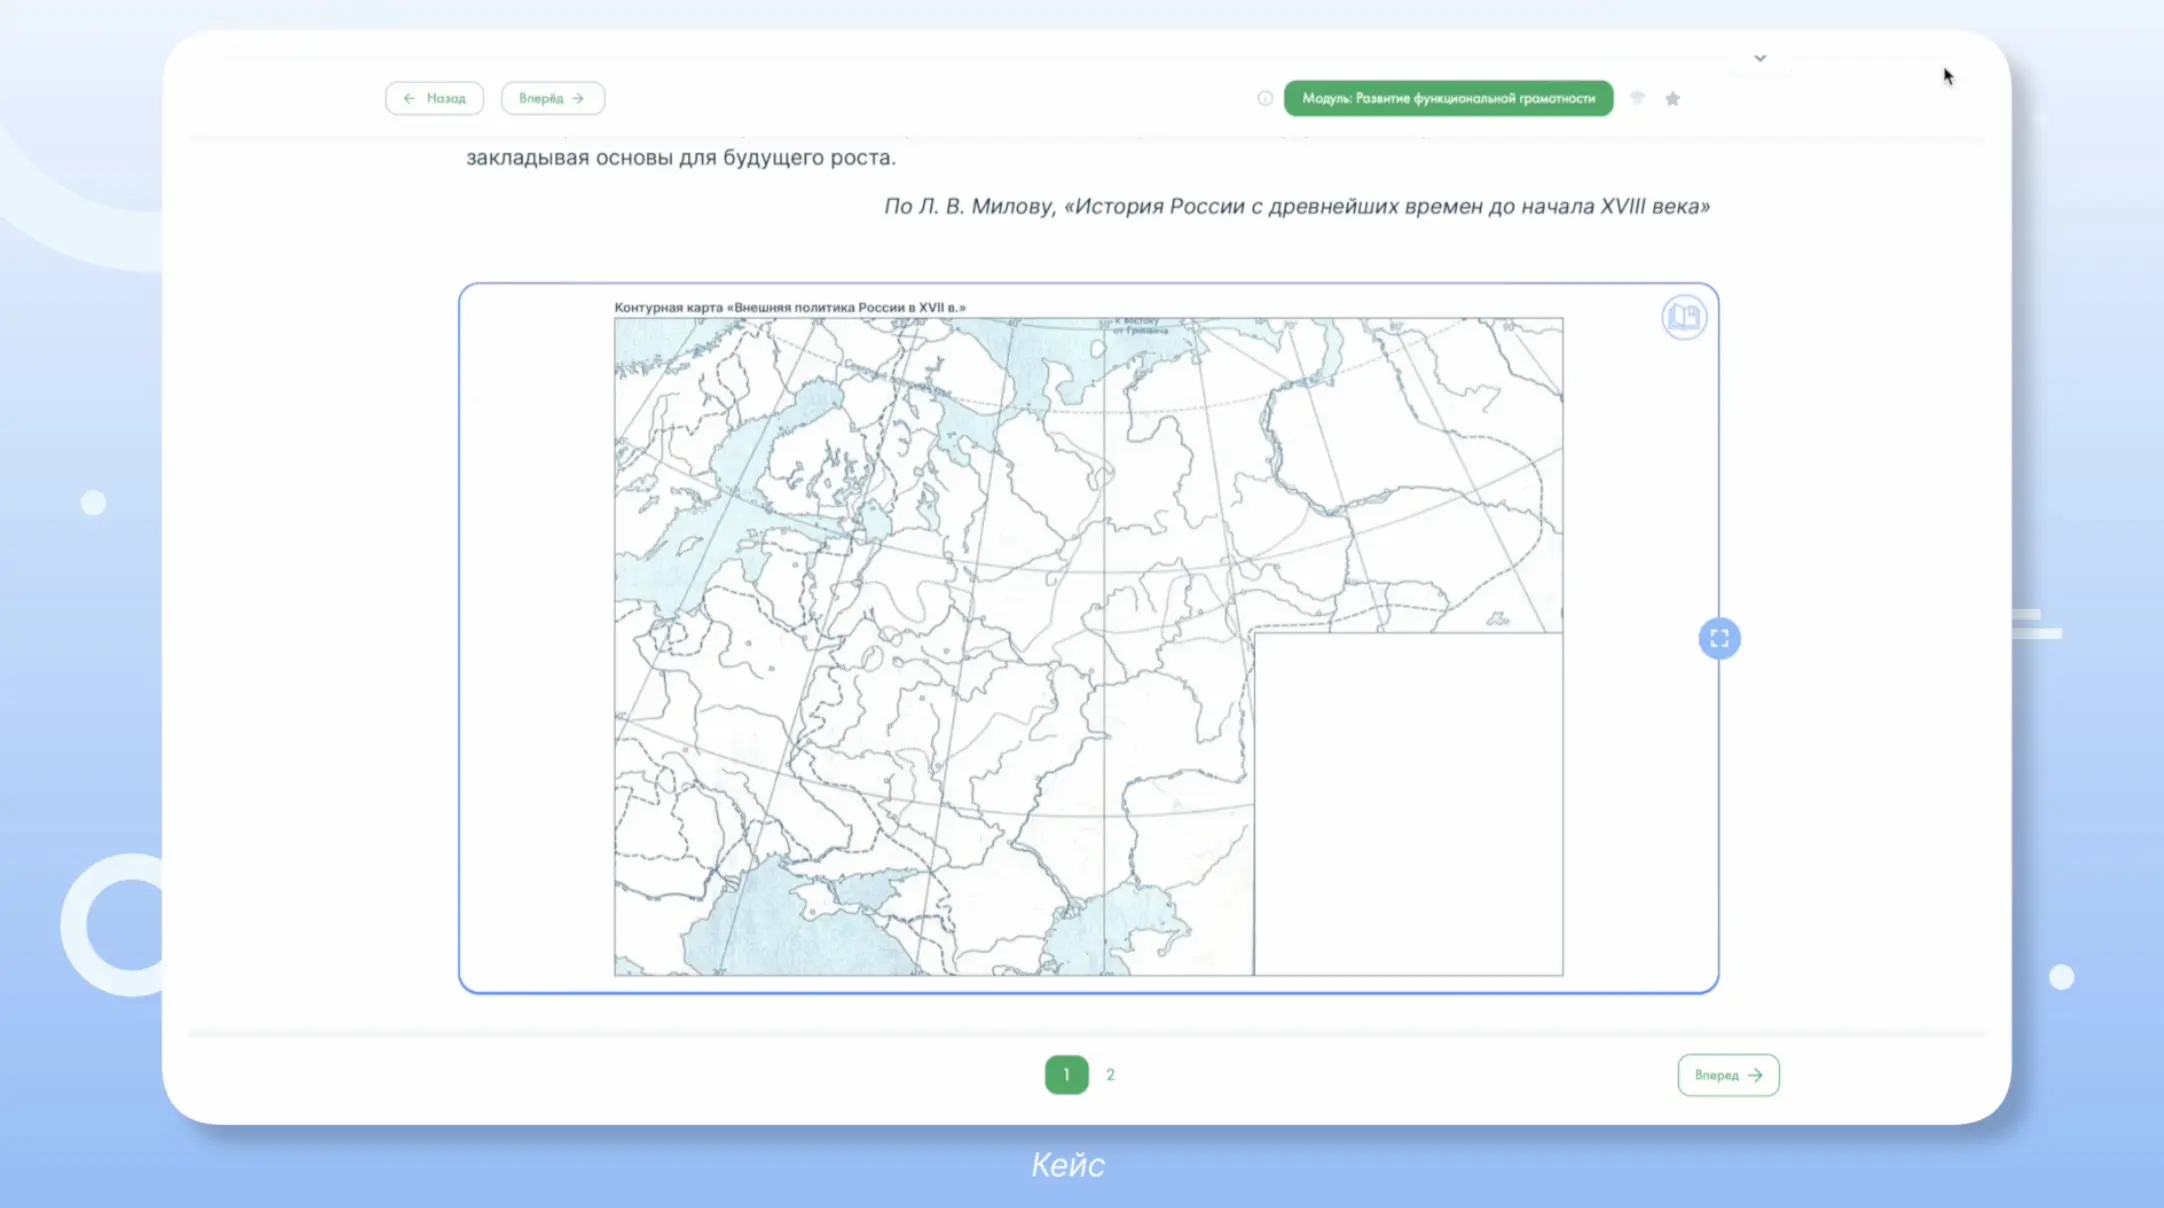The height and width of the screenshot is (1208, 2164).
Task: Mark the page with the star icon
Action: click(1672, 98)
